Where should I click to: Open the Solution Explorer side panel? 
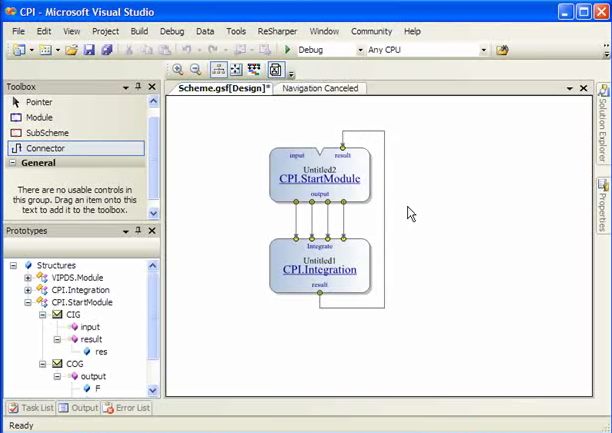[x=603, y=123]
